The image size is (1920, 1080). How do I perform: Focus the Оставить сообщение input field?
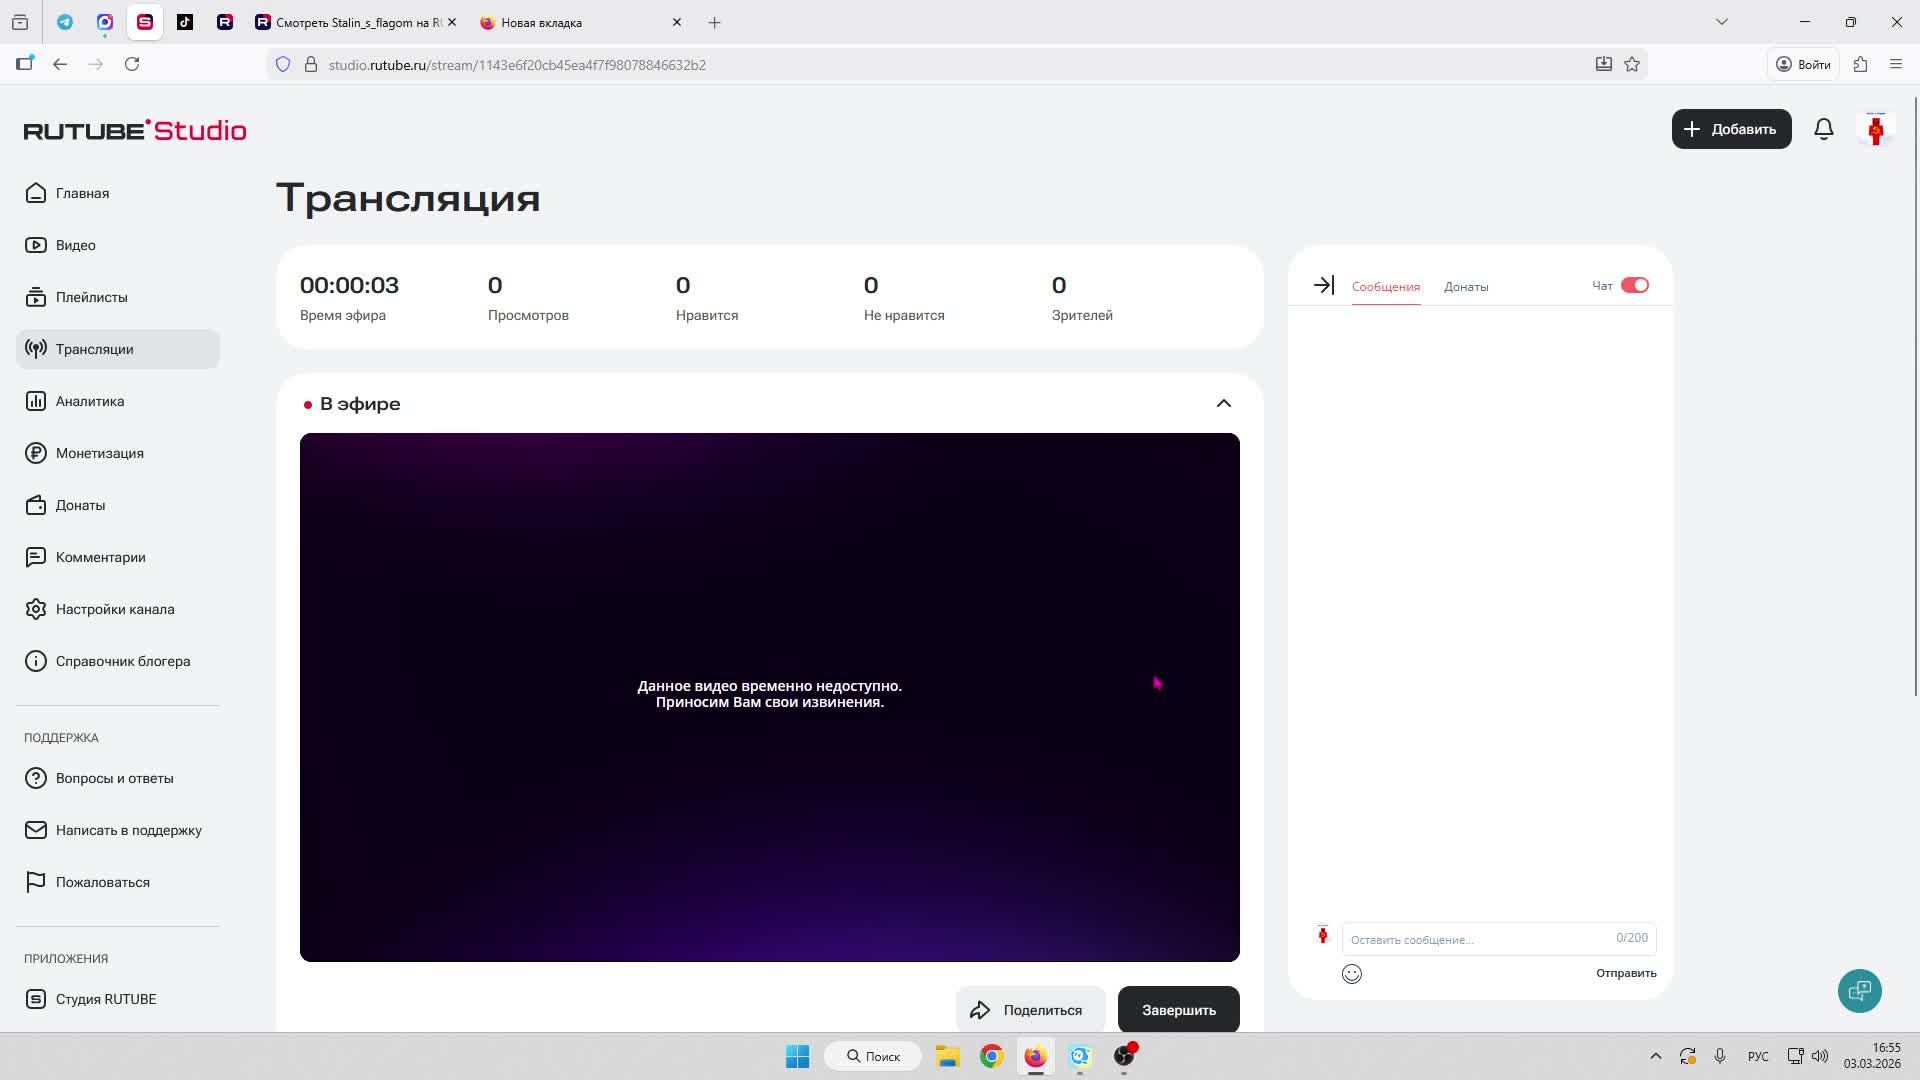pos(1478,939)
